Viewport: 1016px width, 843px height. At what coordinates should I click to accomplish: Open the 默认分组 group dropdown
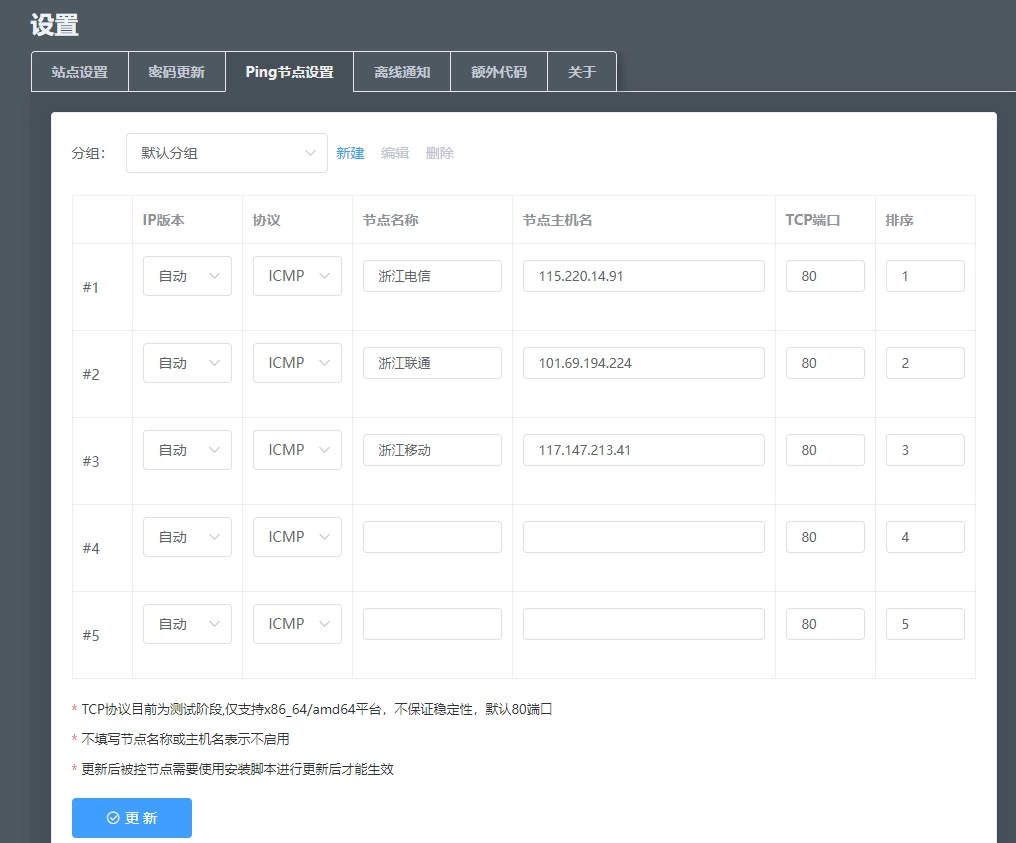226,153
